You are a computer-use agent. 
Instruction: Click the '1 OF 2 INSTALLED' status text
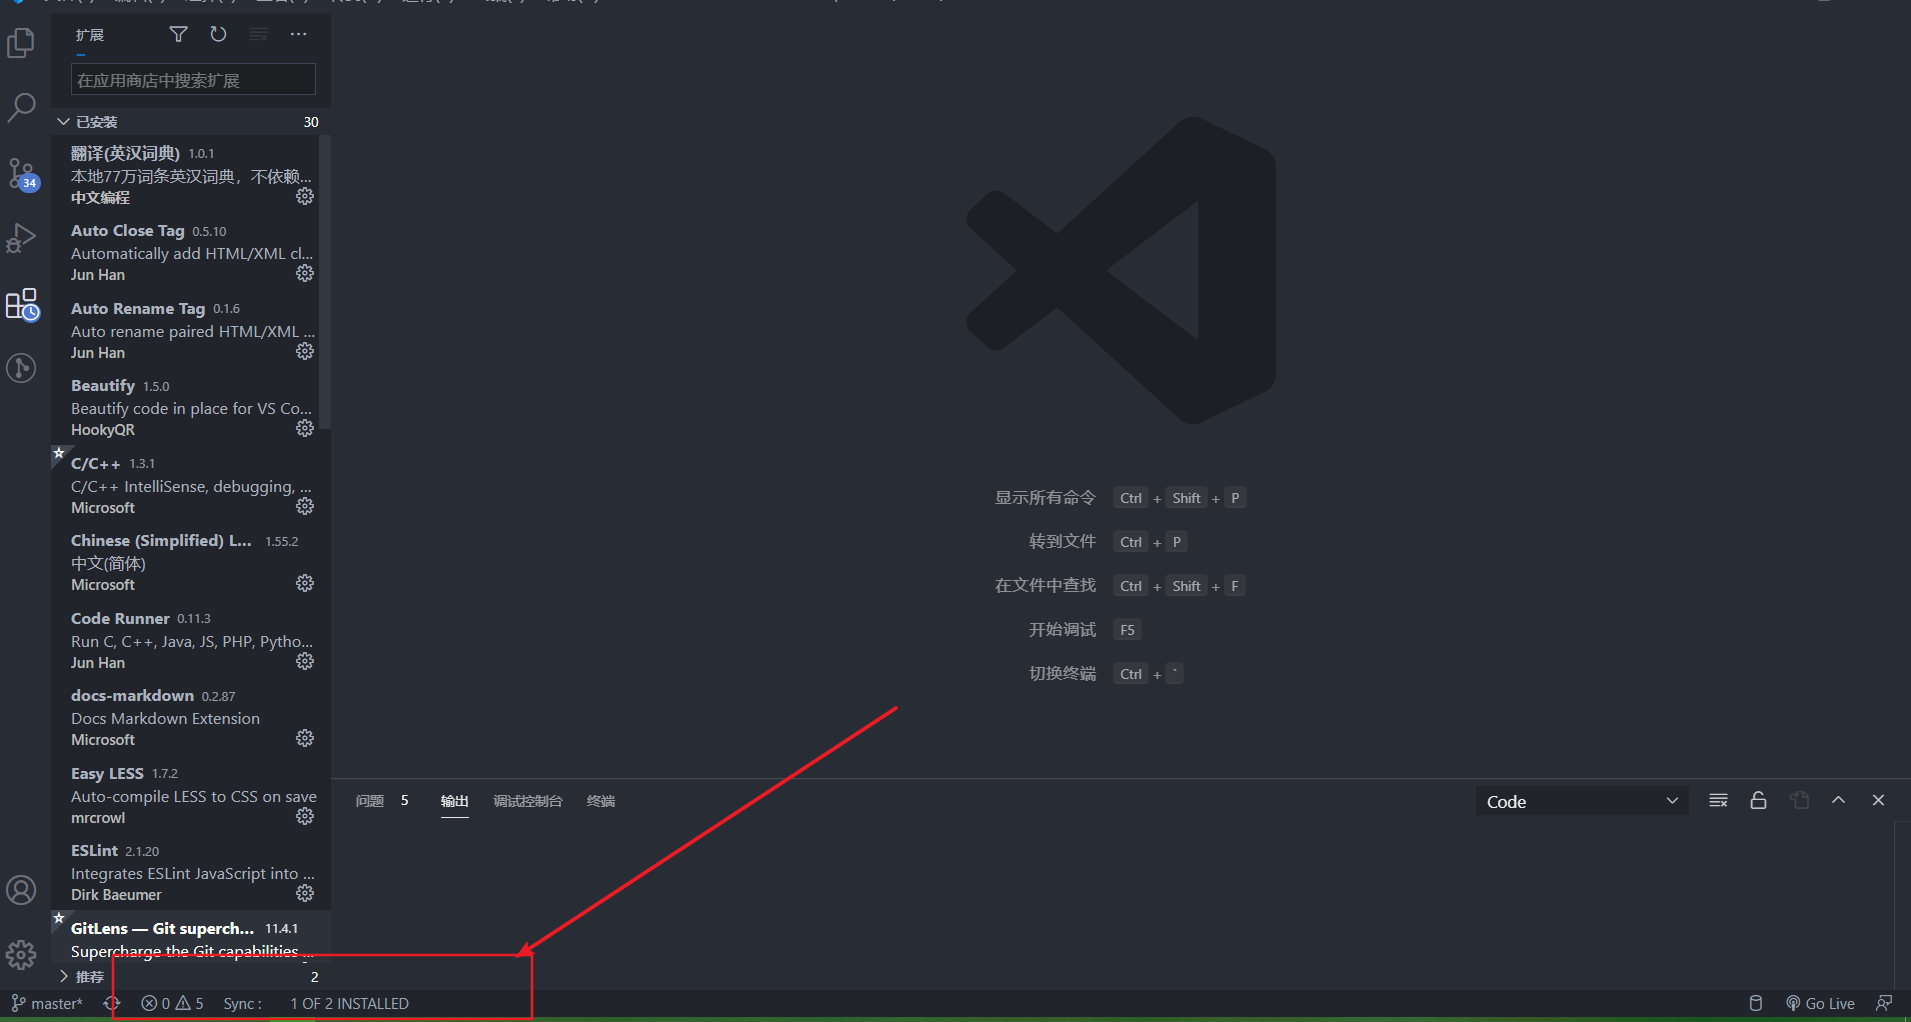point(350,1003)
